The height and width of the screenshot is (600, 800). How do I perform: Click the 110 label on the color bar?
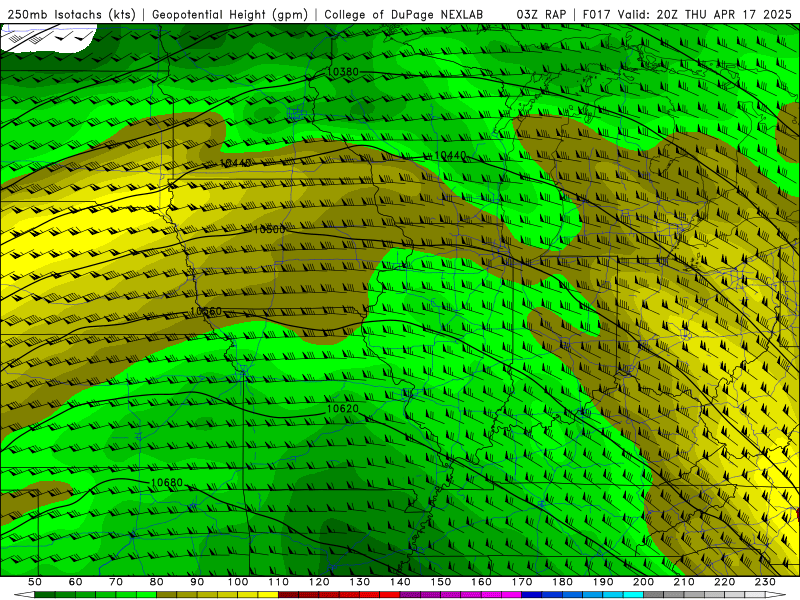[x=279, y=582]
